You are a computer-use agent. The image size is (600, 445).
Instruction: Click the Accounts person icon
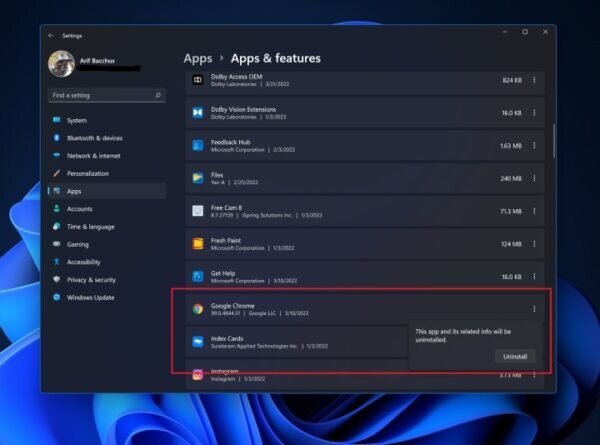(57, 209)
